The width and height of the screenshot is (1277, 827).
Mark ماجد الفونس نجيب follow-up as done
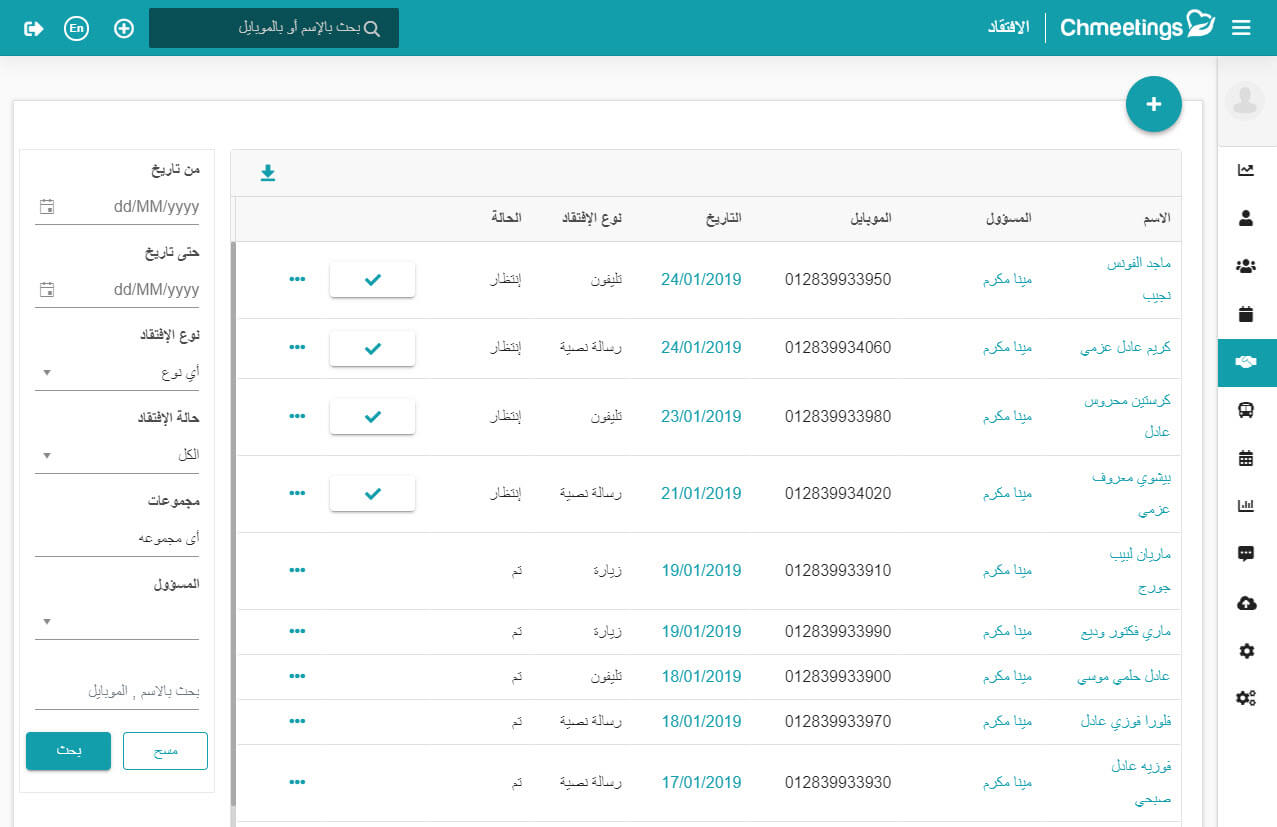pos(372,280)
